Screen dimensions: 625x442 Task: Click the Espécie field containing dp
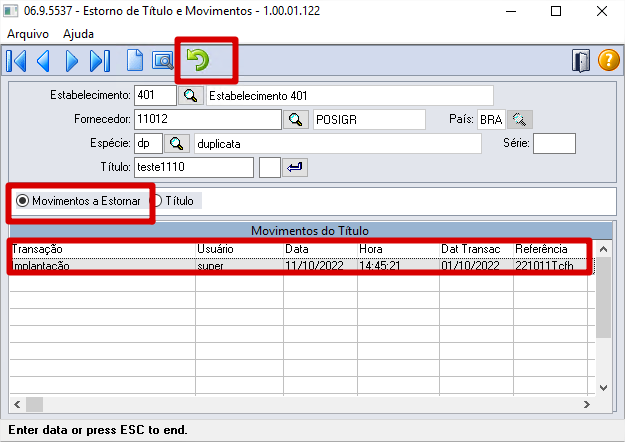click(149, 143)
